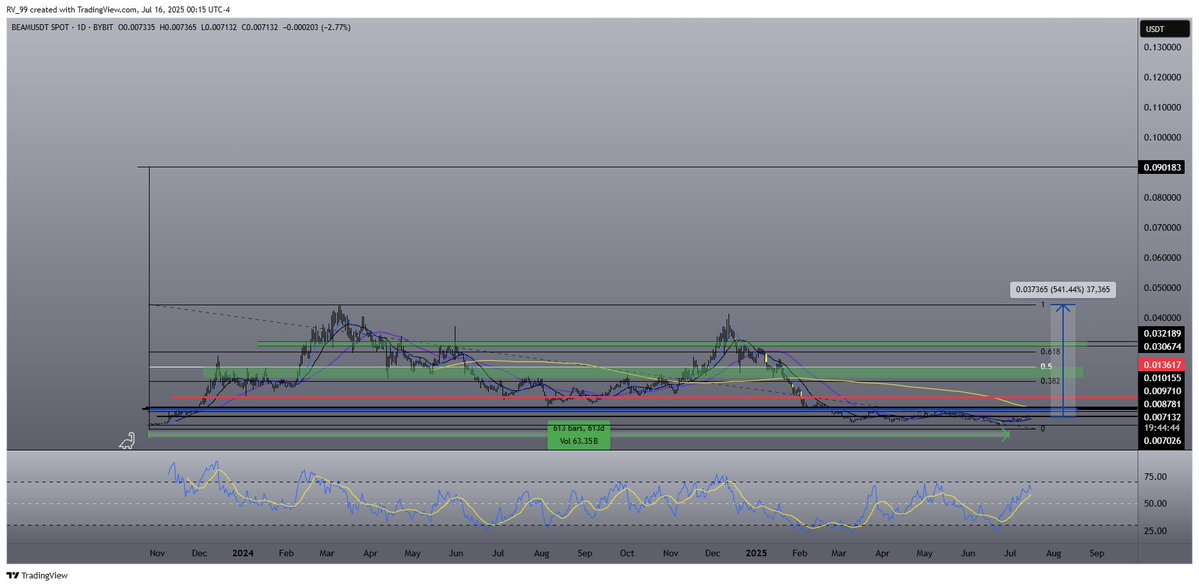Select the blue vertical price range arrow
The image size is (1199, 587).
[x=1064, y=360]
